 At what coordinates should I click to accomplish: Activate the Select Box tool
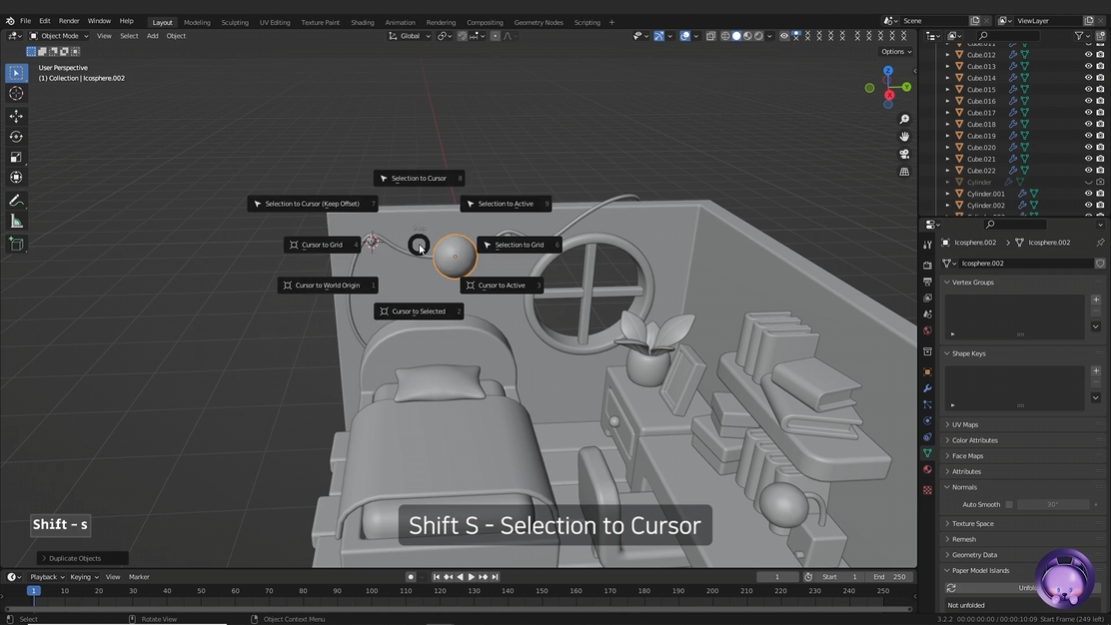click(x=16, y=73)
